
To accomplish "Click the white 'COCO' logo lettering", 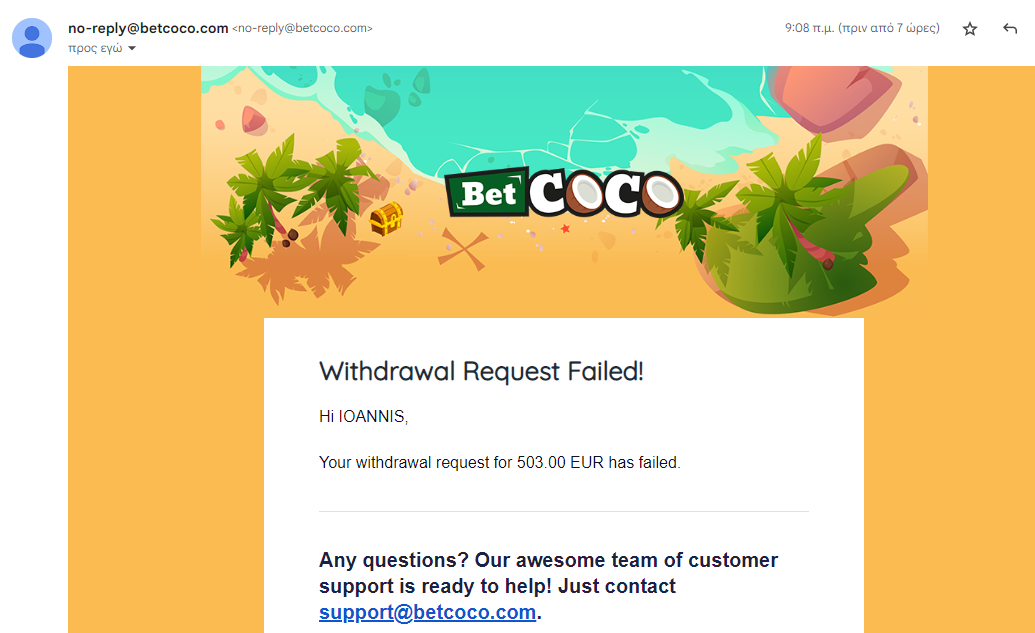I will (604, 194).
